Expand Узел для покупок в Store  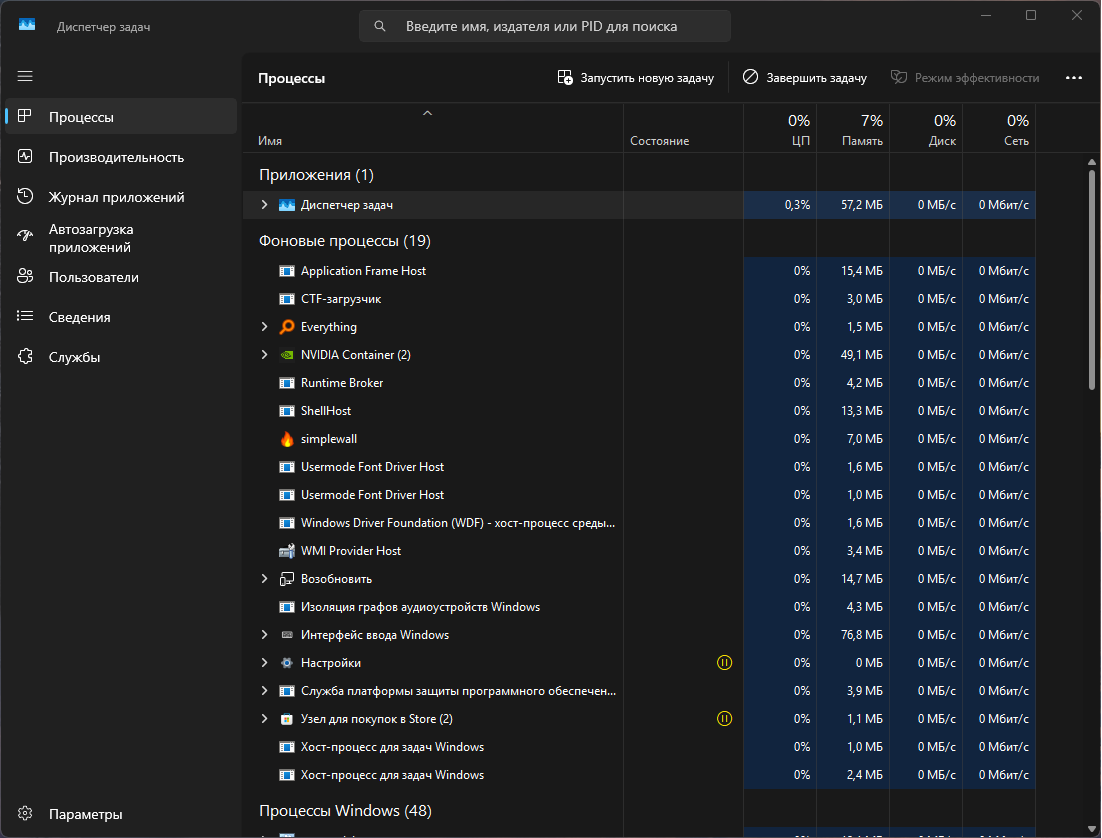(264, 718)
